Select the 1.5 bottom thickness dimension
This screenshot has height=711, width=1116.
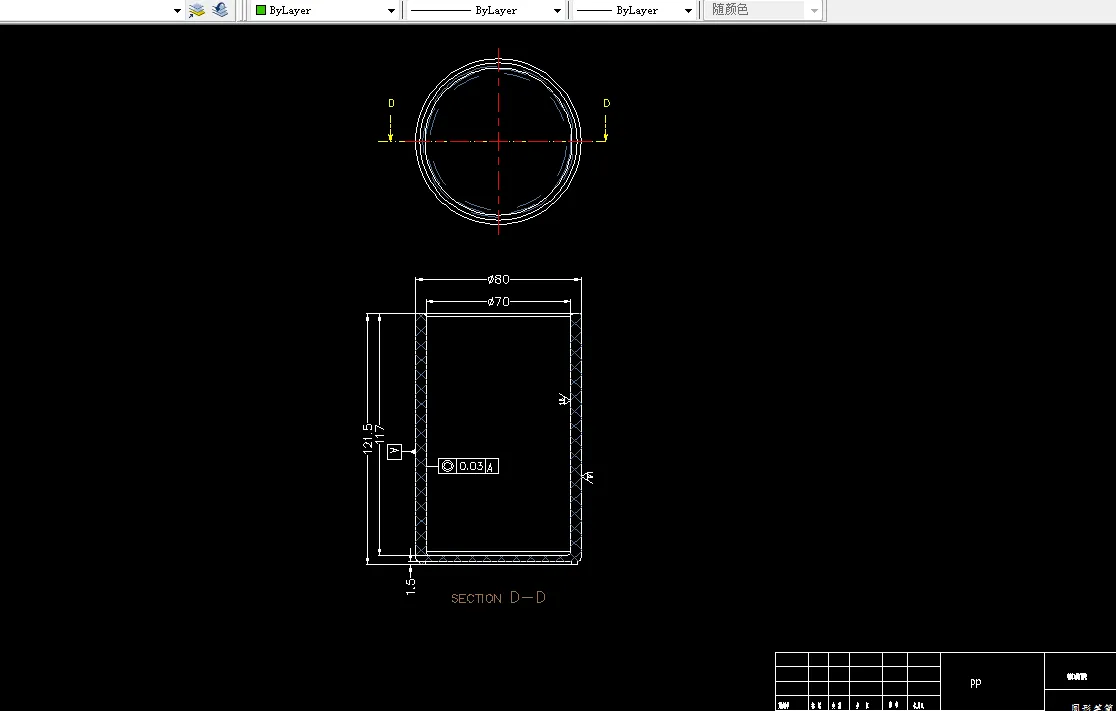(411, 586)
